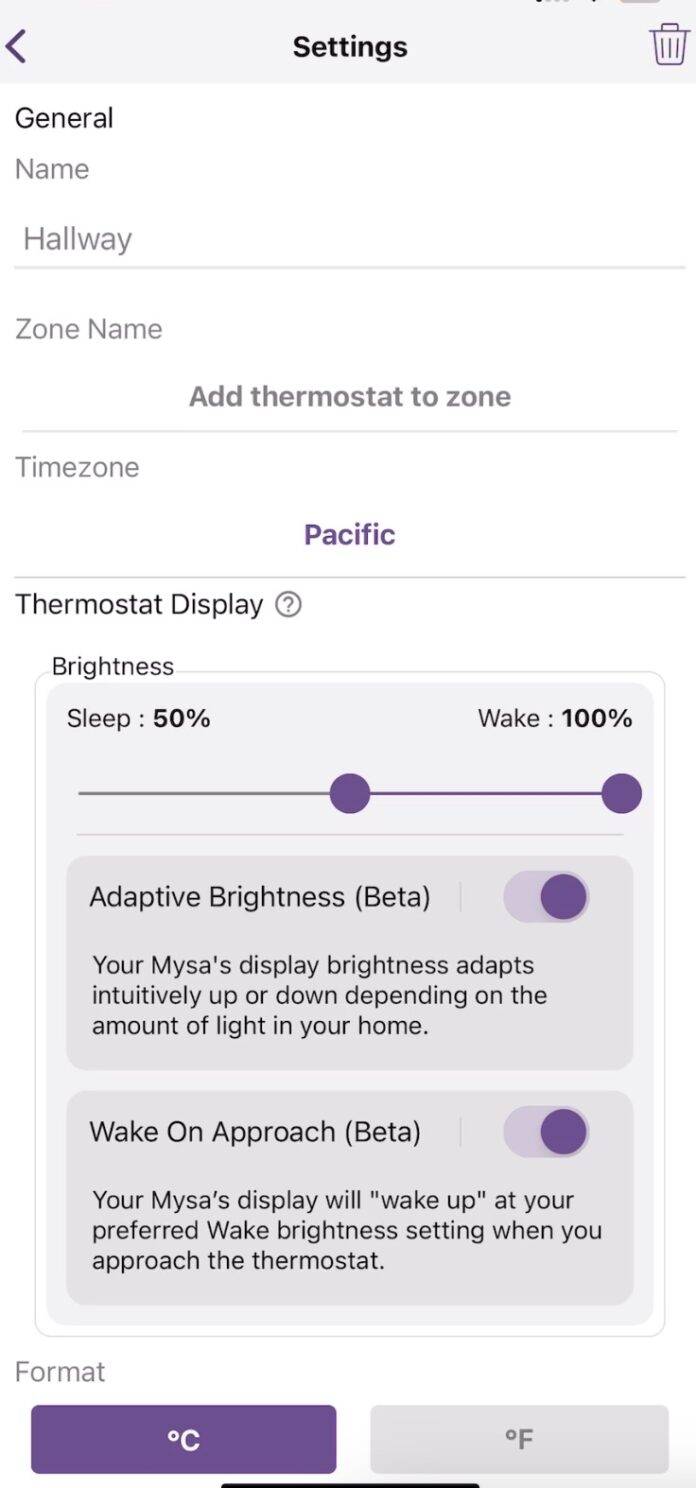Viewport: 696px width, 1488px height.
Task: Open the Pacific timezone selector
Action: click(x=349, y=534)
